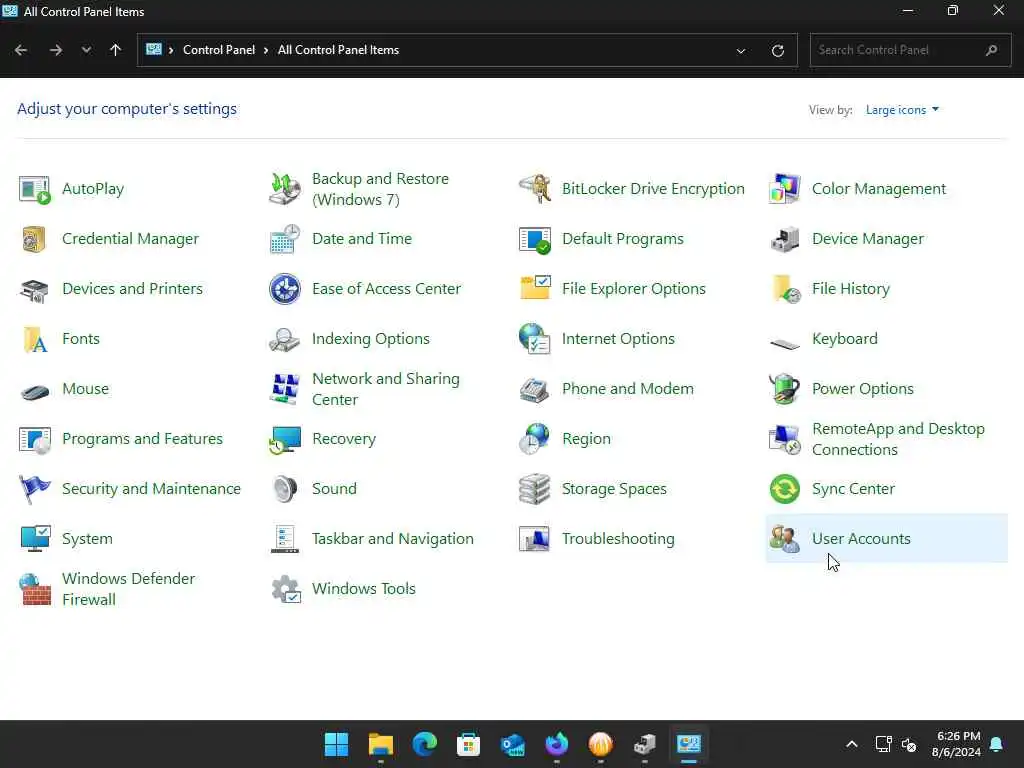The image size is (1024, 768).
Task: Click File Explorer Options folder icon
Action: point(535,289)
